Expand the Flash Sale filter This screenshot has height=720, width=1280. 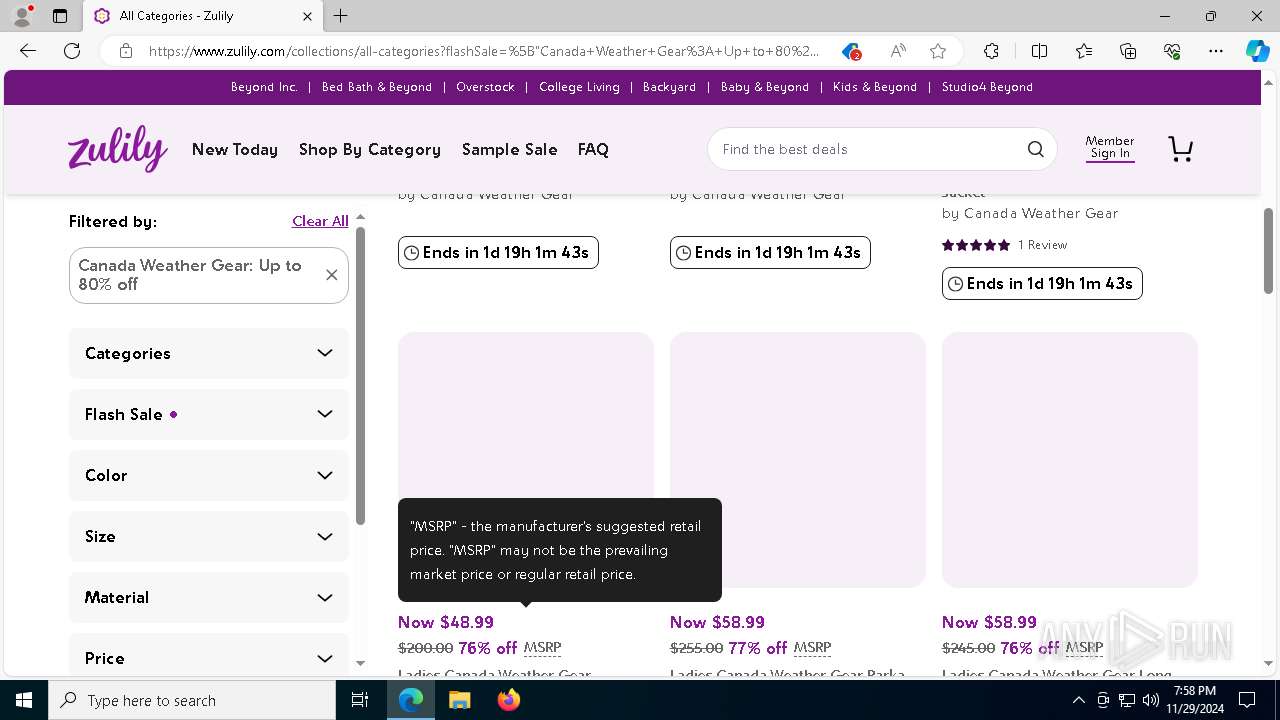click(209, 414)
